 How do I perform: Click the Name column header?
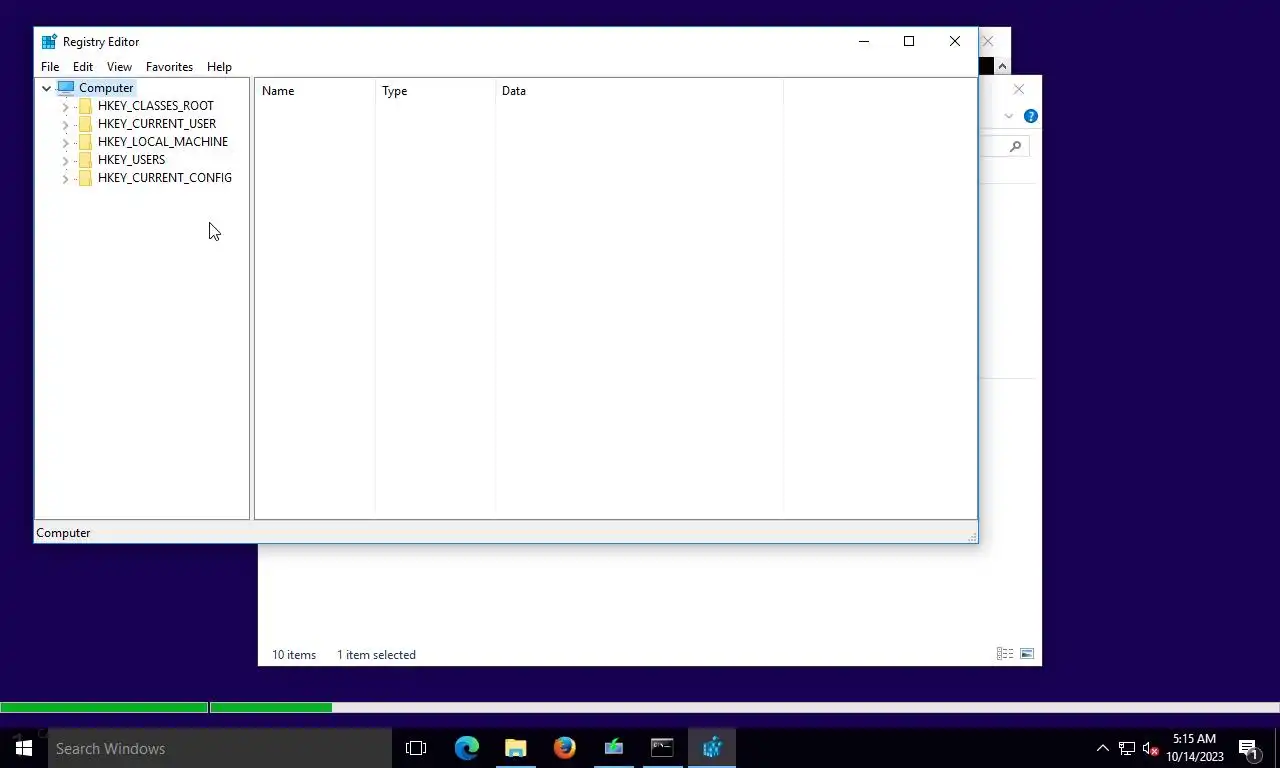click(x=315, y=91)
